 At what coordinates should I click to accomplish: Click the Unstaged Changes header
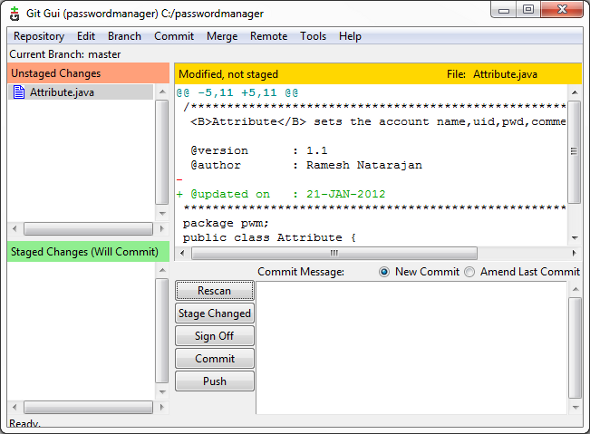pos(88,73)
